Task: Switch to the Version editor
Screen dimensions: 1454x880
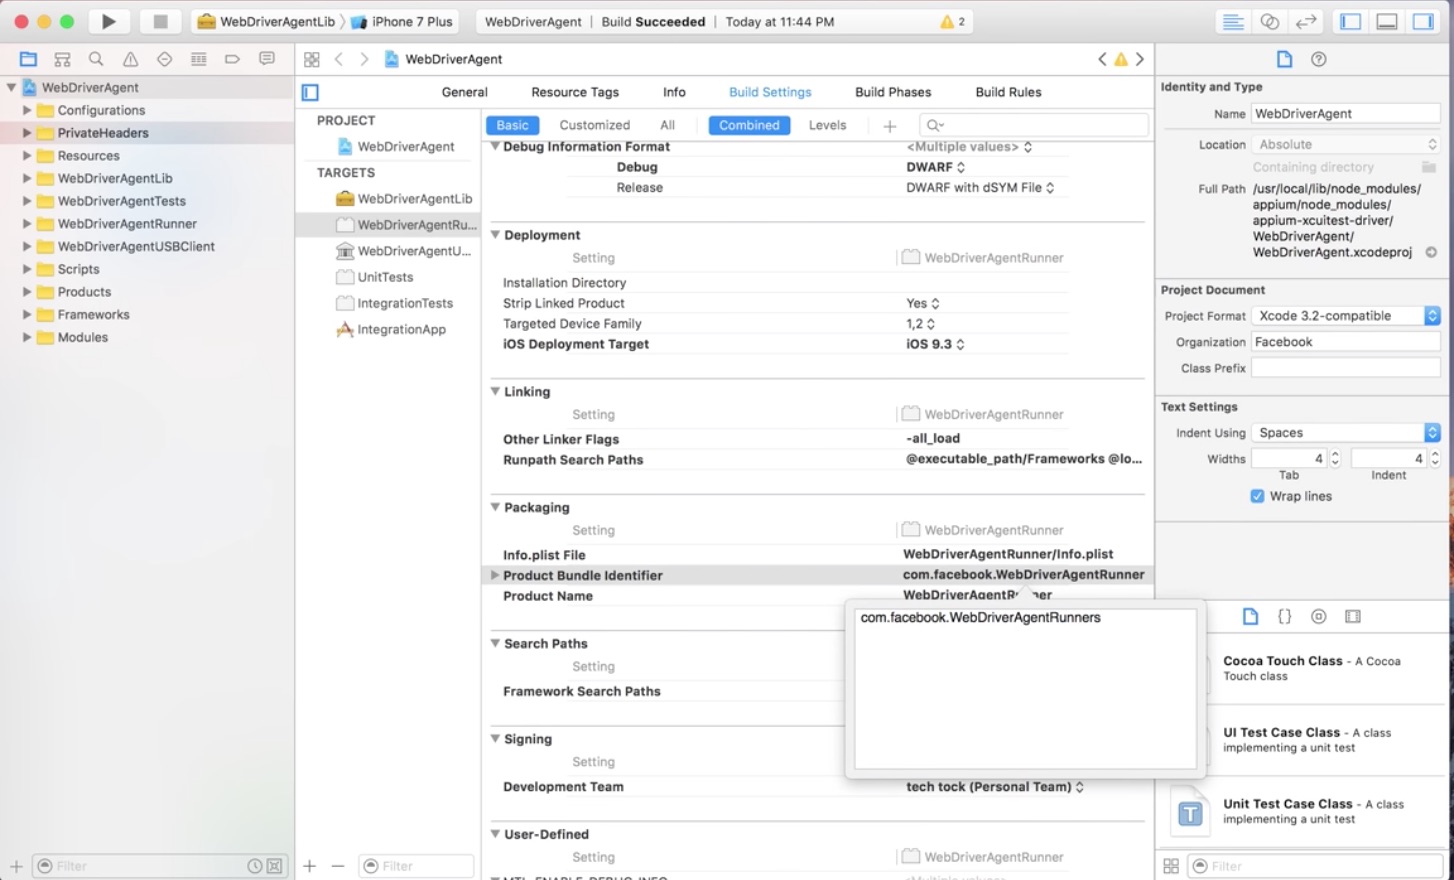Action: point(1305,21)
